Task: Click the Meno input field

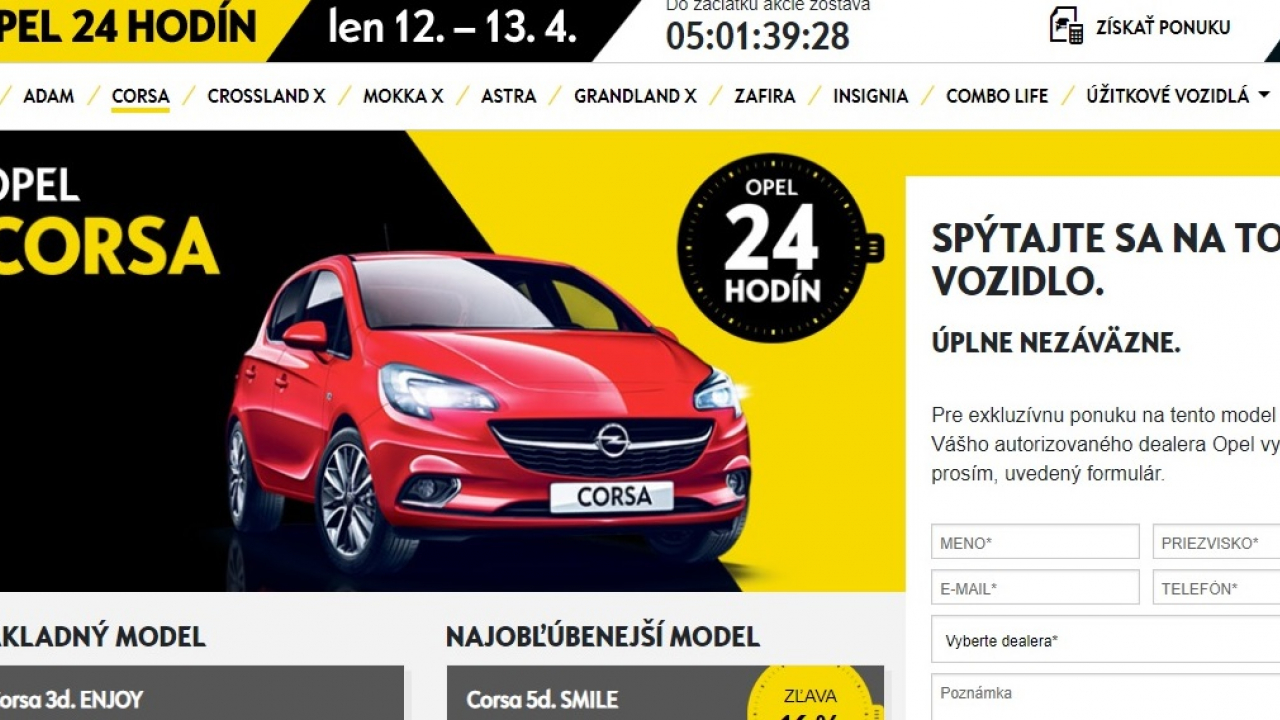Action: click(x=1035, y=542)
